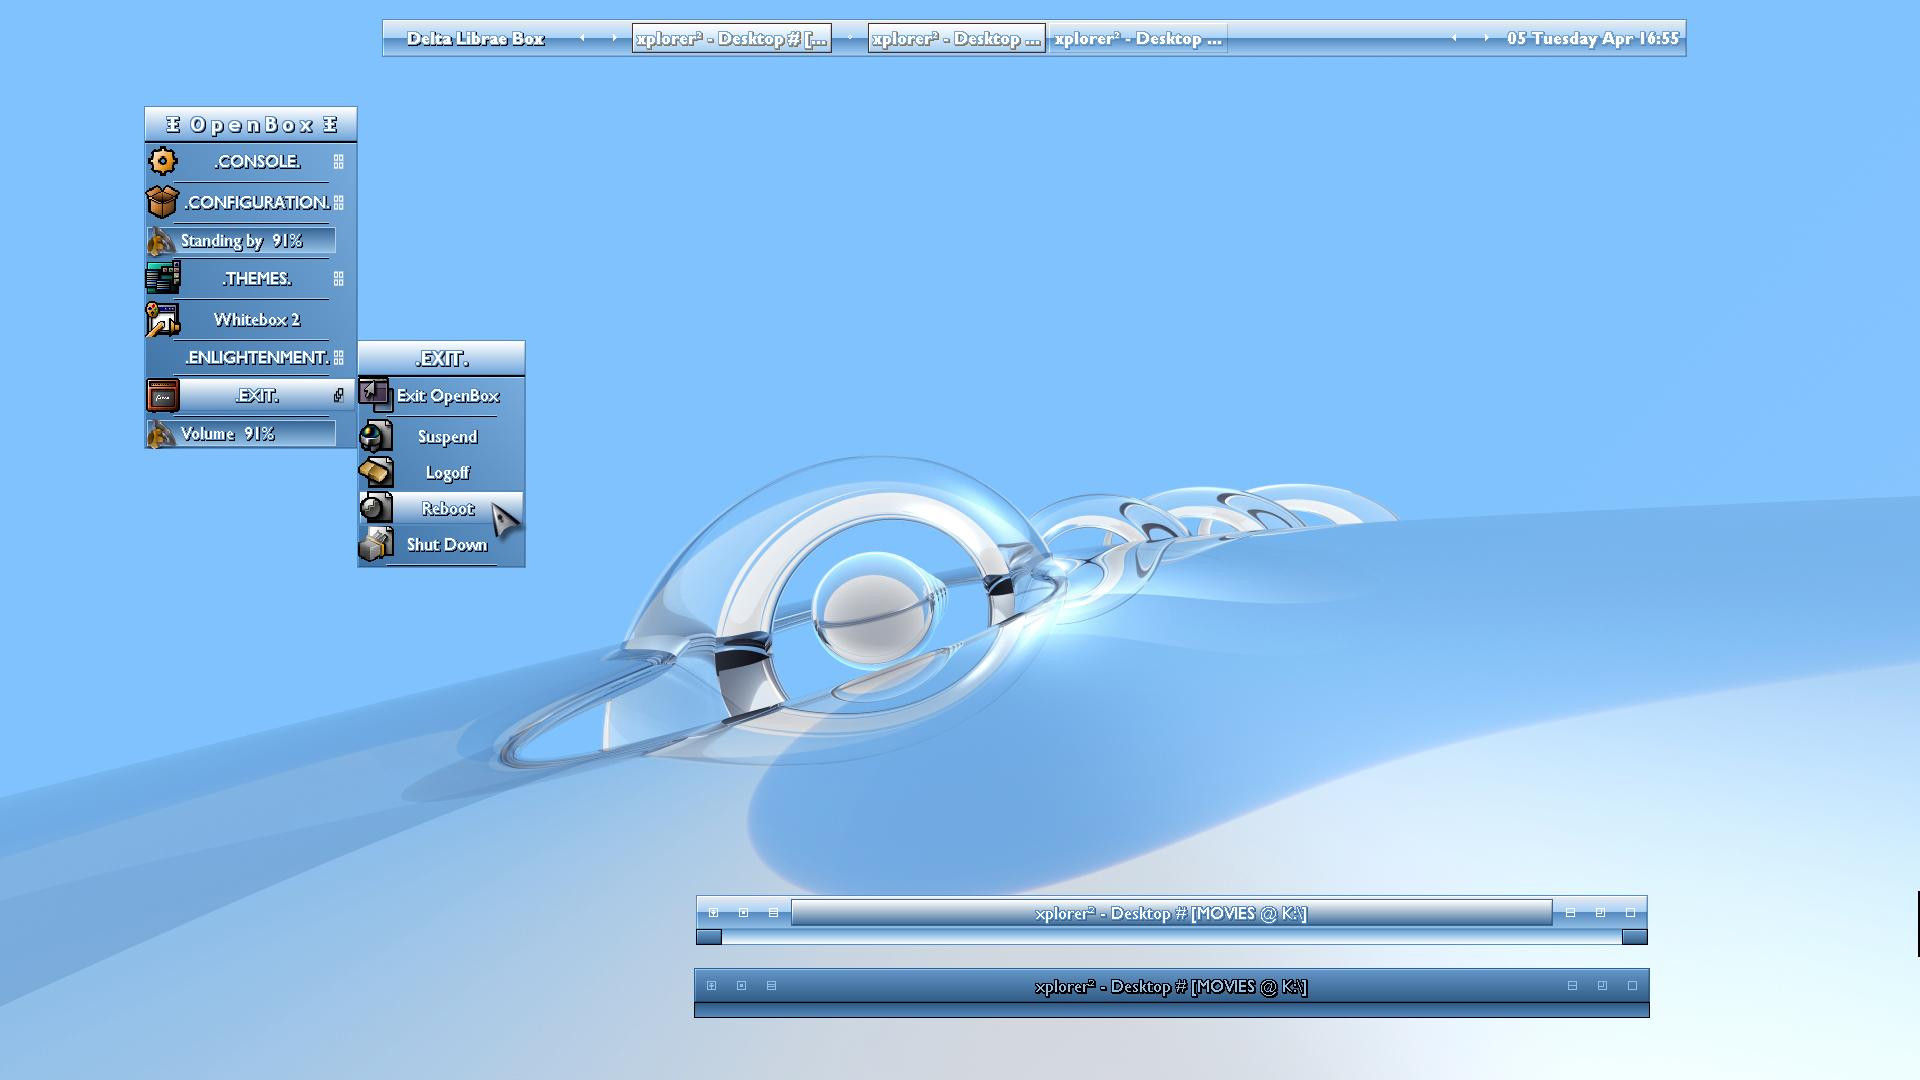The height and width of the screenshot is (1080, 1920).
Task: Click Delta Librae Box workspace label
Action: (x=475, y=38)
